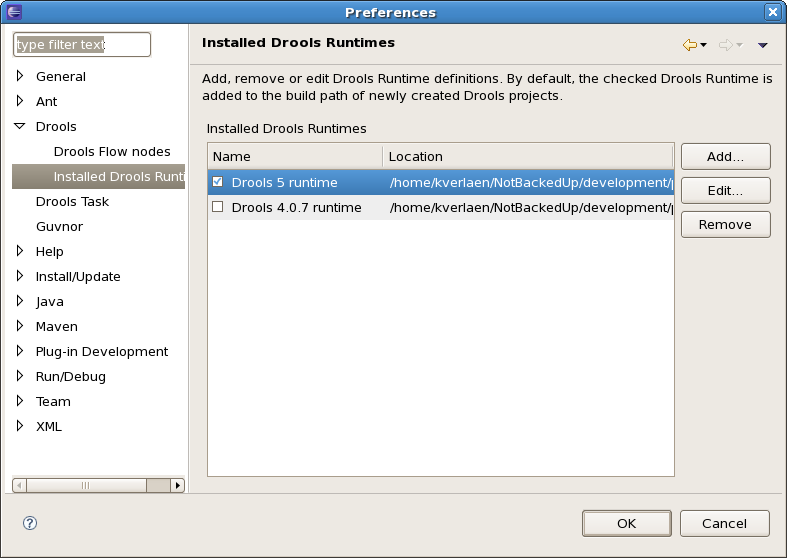The image size is (787, 558).
Task: Close the Preferences dialog with X
Action: (x=772, y=12)
